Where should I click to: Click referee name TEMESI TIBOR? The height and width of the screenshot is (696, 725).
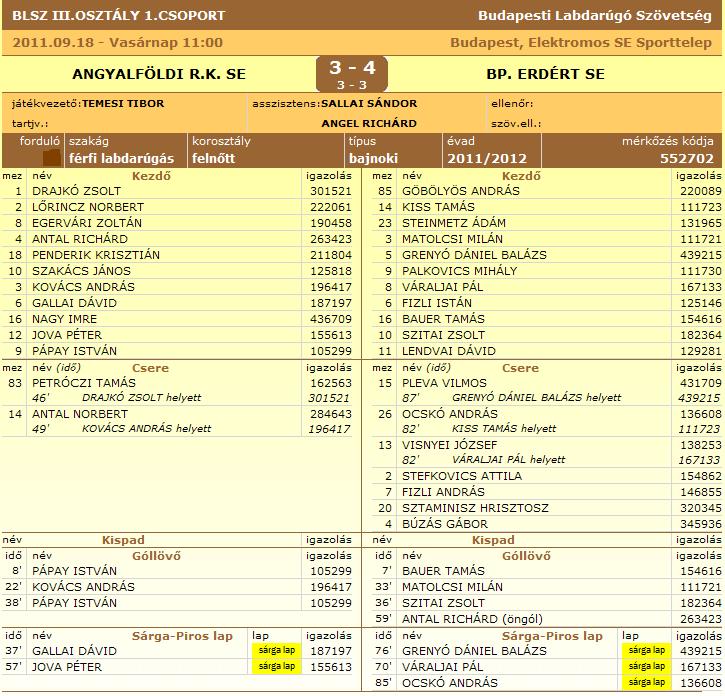tap(123, 104)
